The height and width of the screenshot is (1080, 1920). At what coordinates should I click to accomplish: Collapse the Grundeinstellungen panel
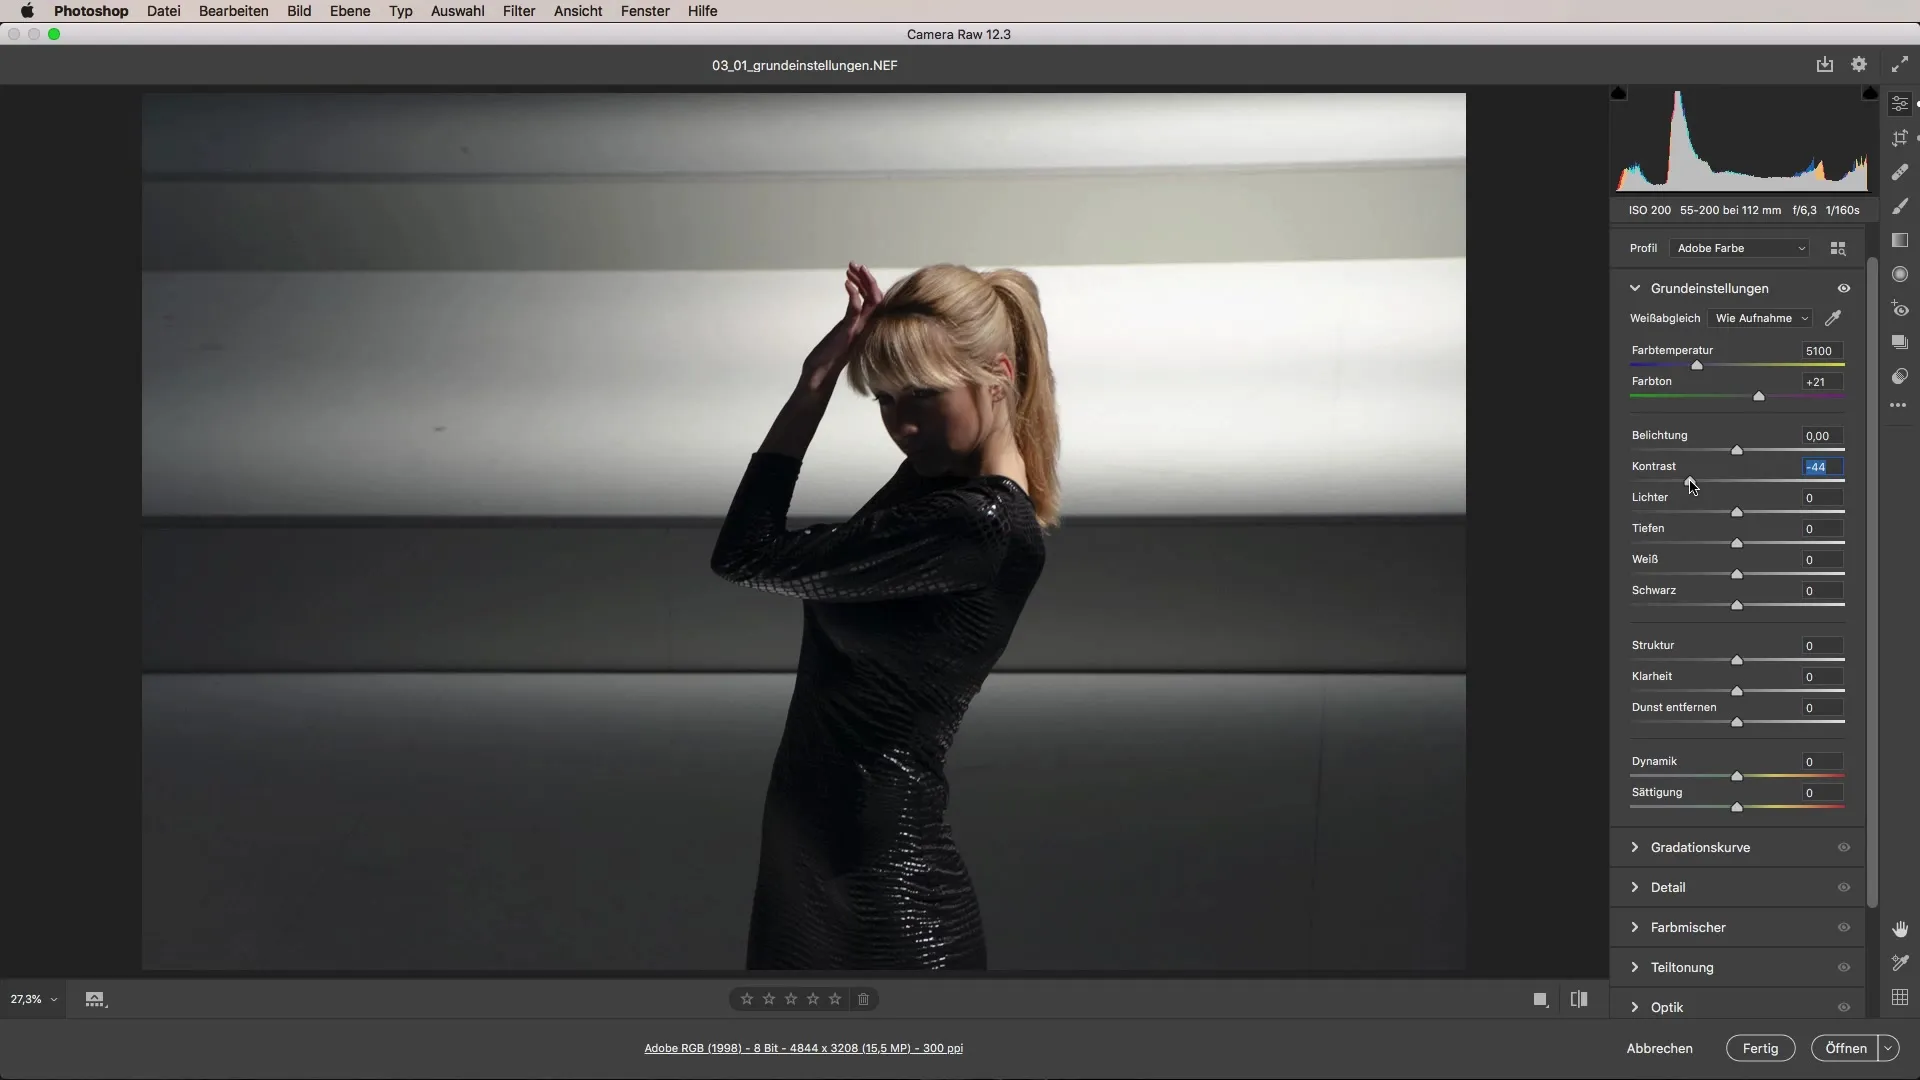tap(1635, 288)
